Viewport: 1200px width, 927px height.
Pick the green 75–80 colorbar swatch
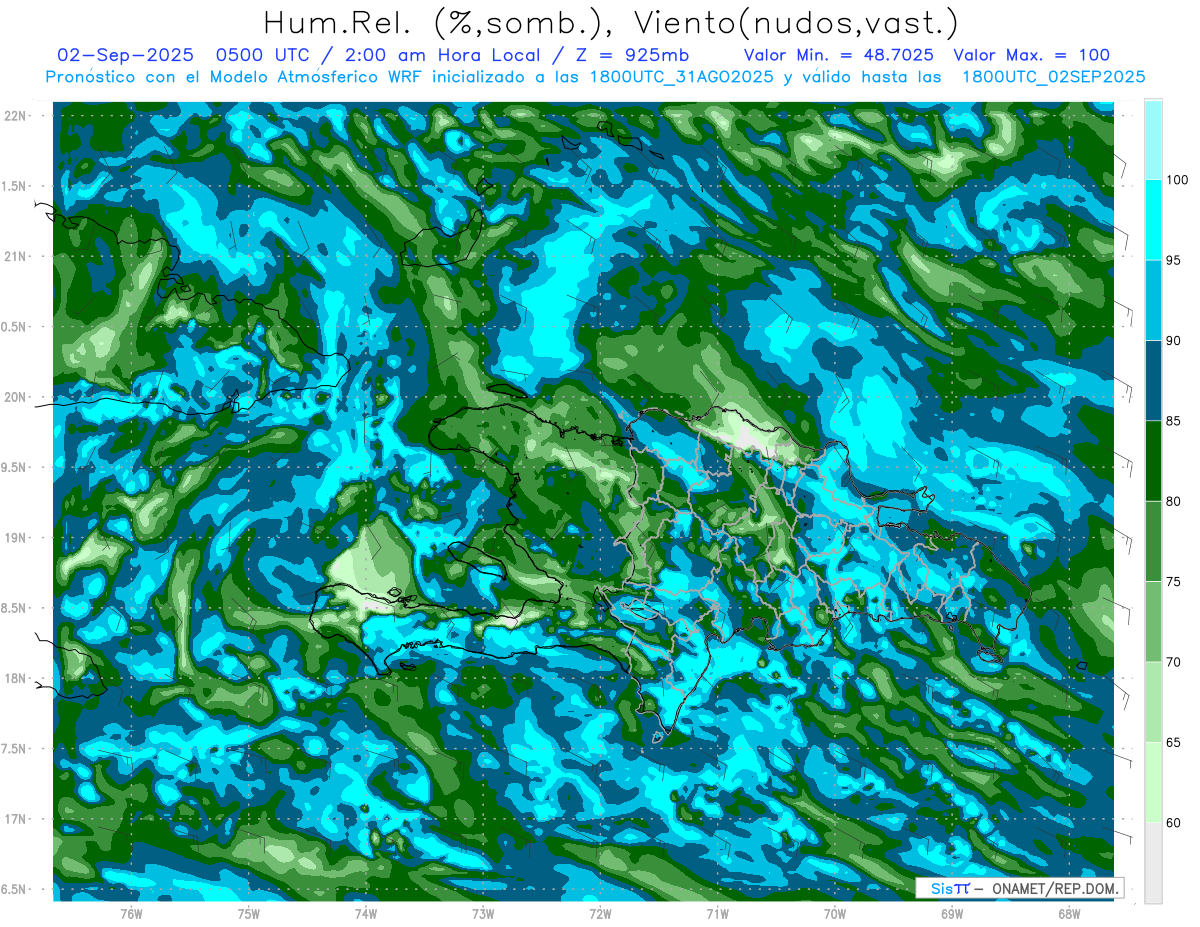(x=1153, y=542)
